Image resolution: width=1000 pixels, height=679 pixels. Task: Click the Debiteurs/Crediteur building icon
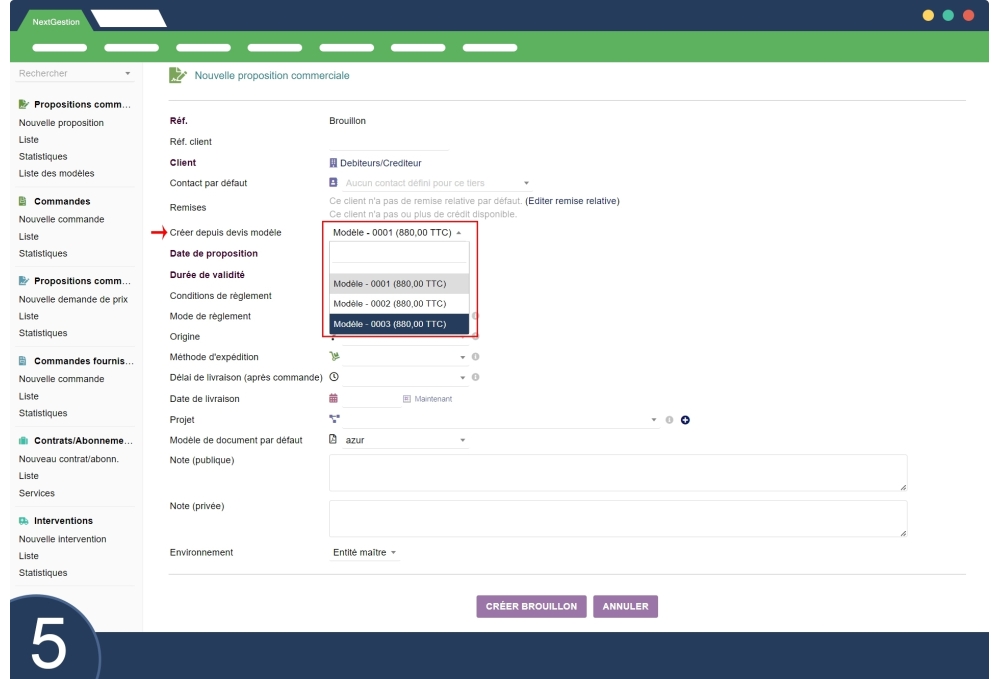point(334,163)
